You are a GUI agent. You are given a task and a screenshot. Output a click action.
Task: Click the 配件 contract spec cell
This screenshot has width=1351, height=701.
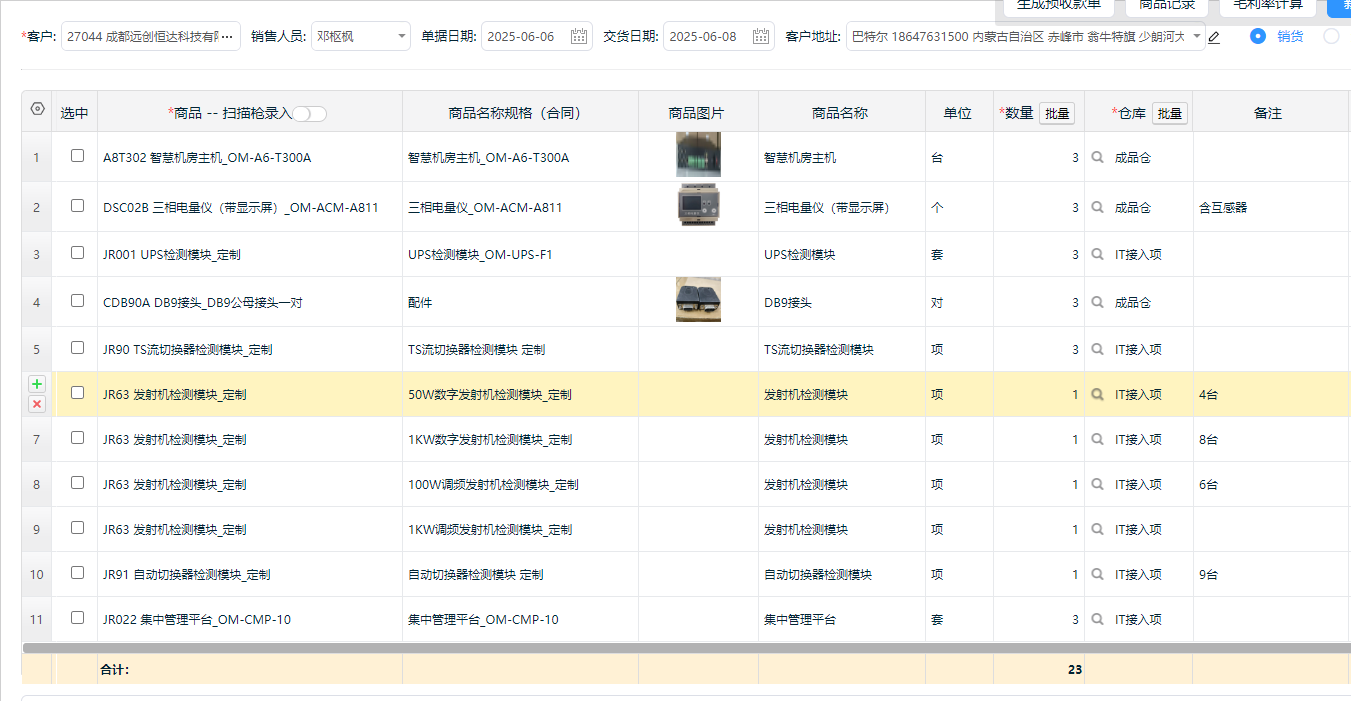click(x=520, y=302)
